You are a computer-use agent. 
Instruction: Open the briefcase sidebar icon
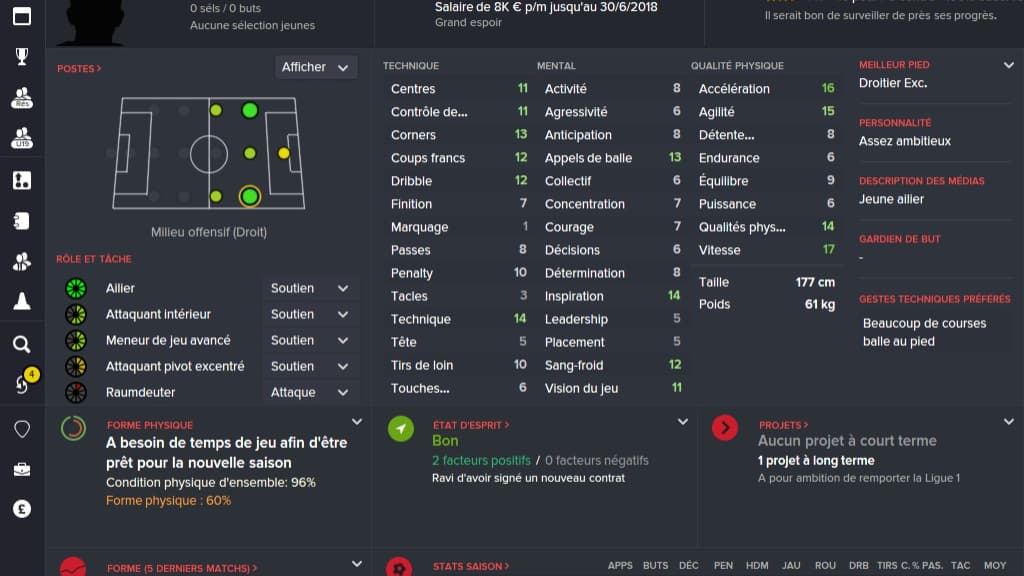point(22,470)
